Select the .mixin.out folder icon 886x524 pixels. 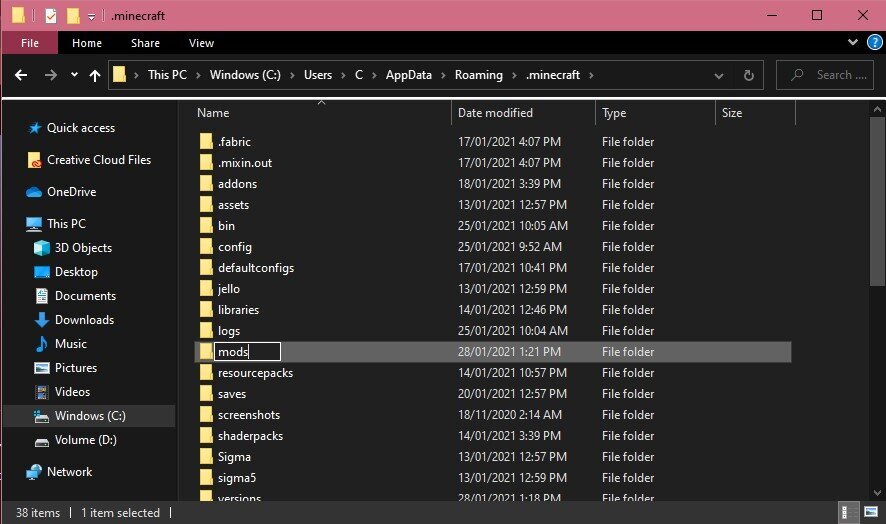[206, 162]
